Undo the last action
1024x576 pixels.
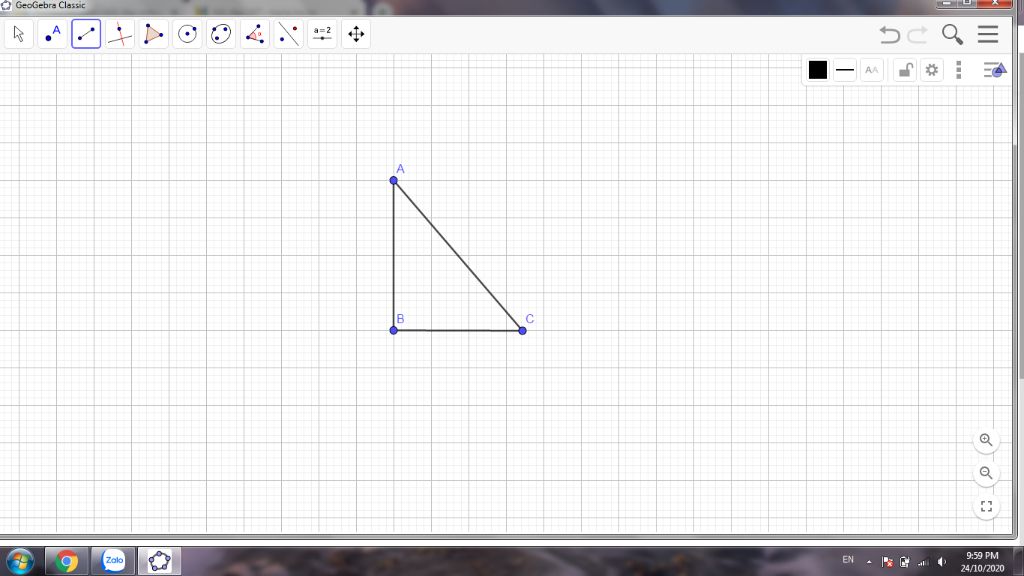pyautogui.click(x=889, y=34)
